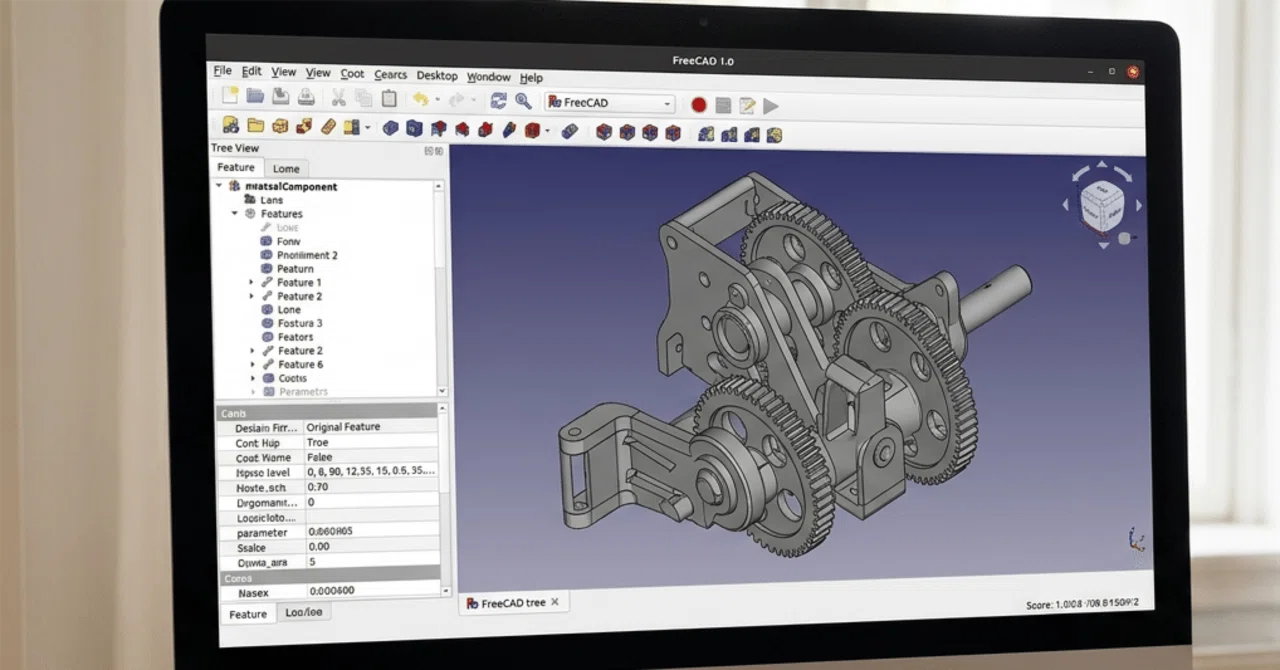This screenshot has width=1280, height=670.
Task: Click the gray stop macro square
Action: (x=723, y=105)
